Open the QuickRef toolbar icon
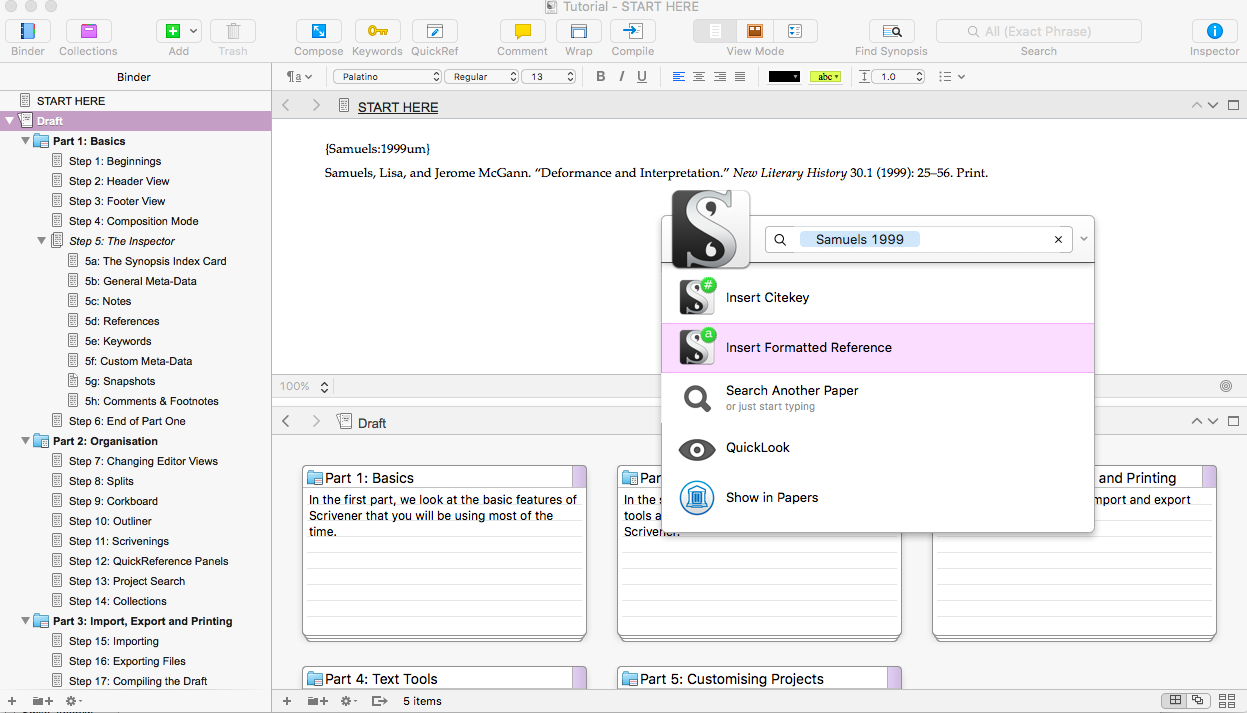Viewport: 1247px width, 713px height. click(434, 32)
